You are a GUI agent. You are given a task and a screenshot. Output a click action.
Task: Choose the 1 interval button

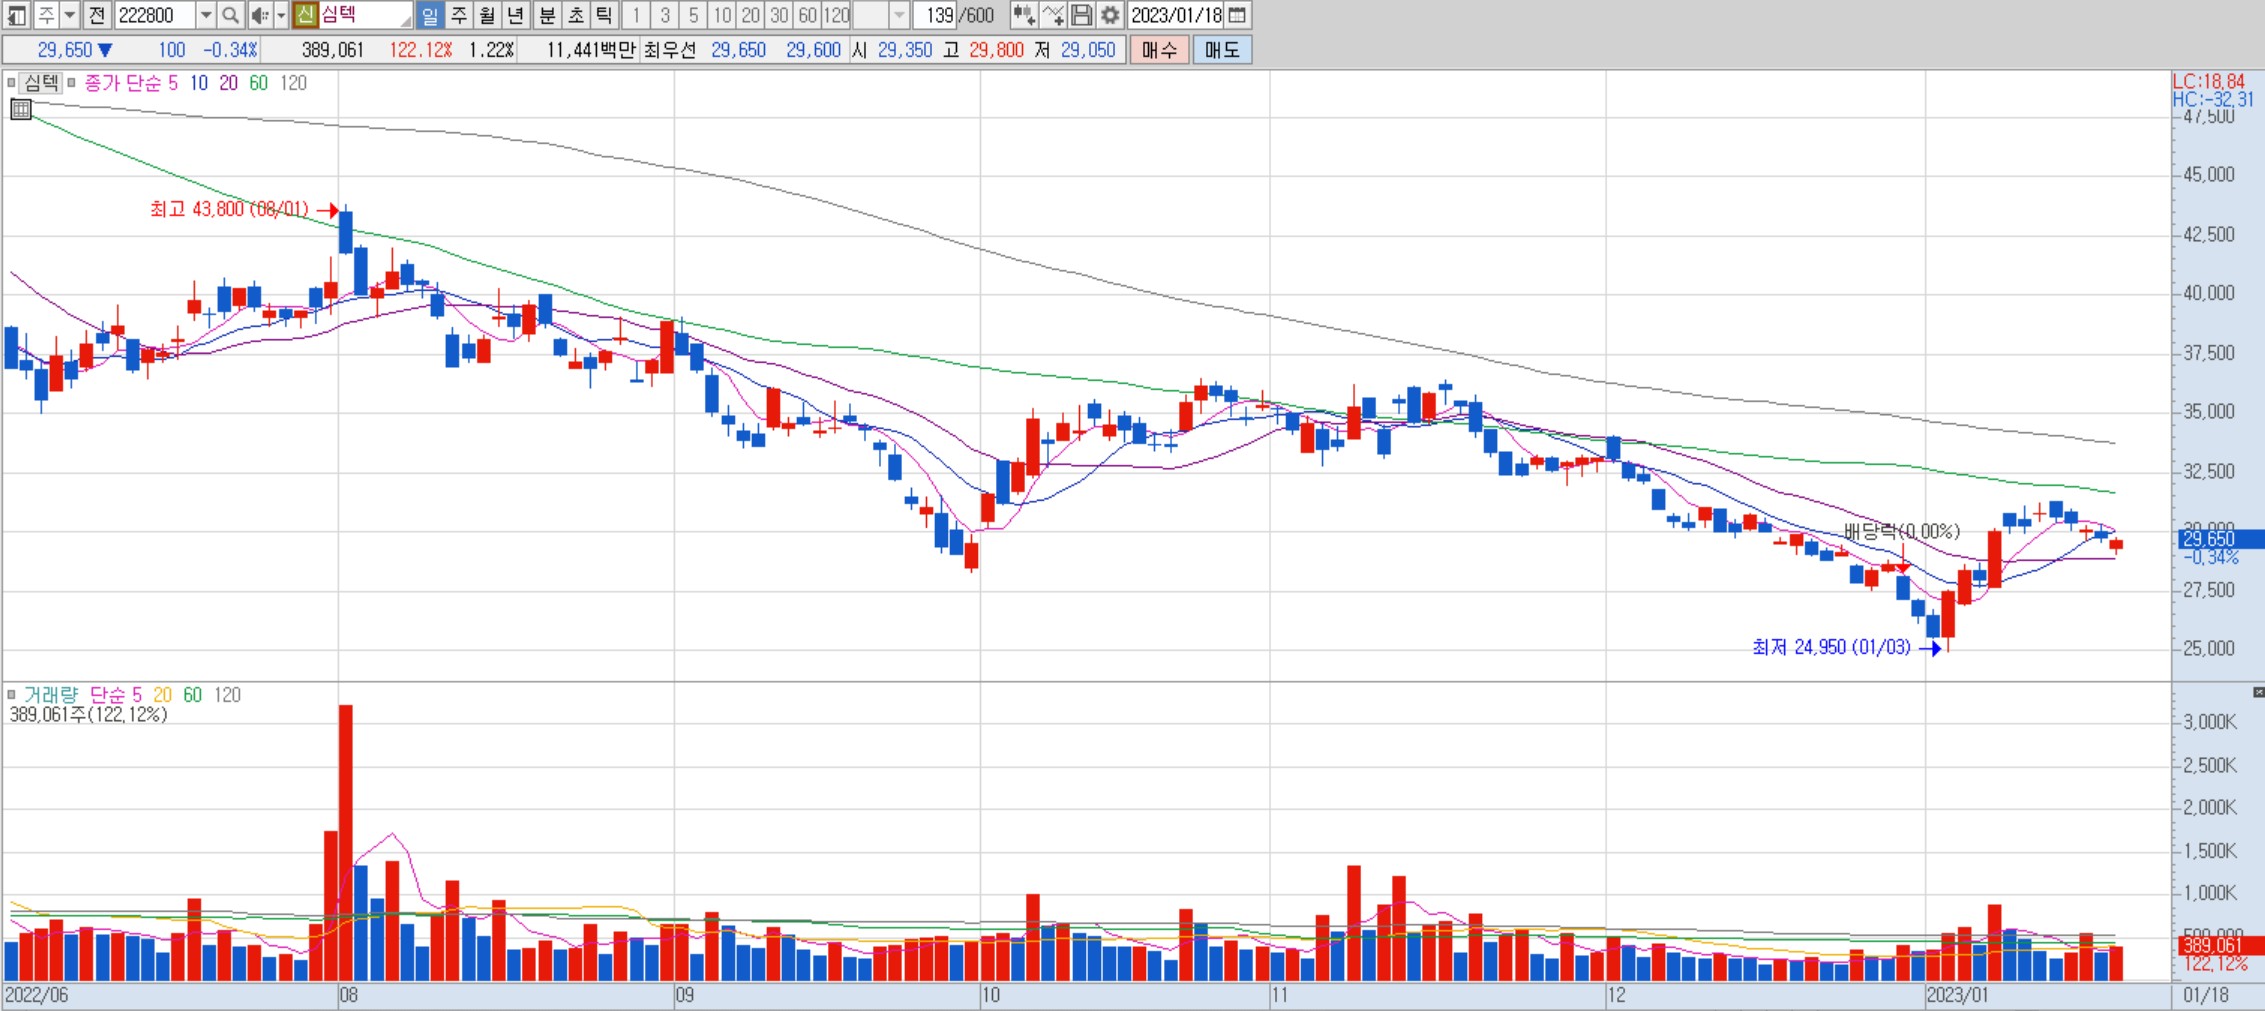(x=636, y=15)
